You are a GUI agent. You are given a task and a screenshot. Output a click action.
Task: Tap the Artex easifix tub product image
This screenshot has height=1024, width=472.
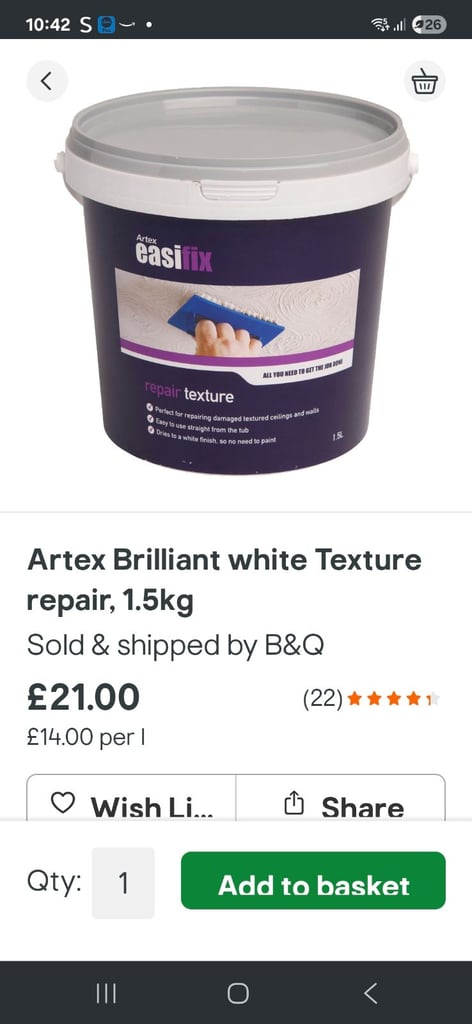[x=236, y=281]
